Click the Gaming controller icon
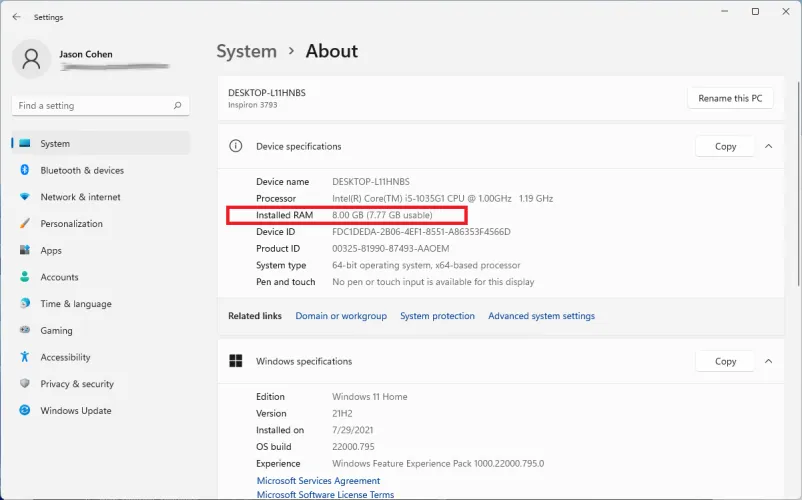This screenshot has width=802, height=500. point(25,331)
